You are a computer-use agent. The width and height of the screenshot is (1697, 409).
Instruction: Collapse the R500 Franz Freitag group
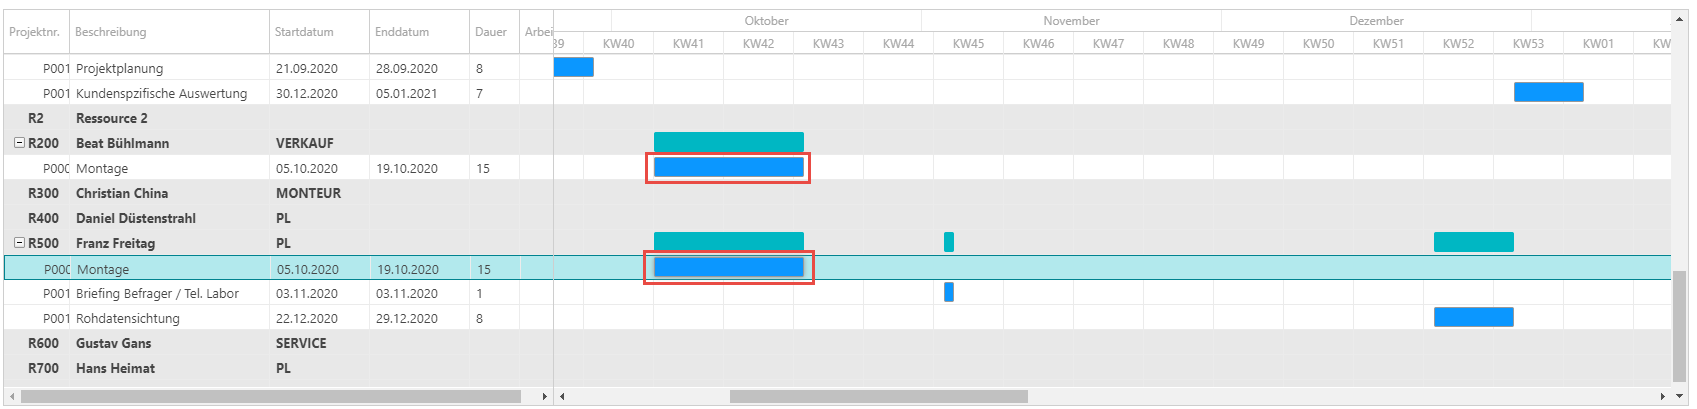(19, 243)
